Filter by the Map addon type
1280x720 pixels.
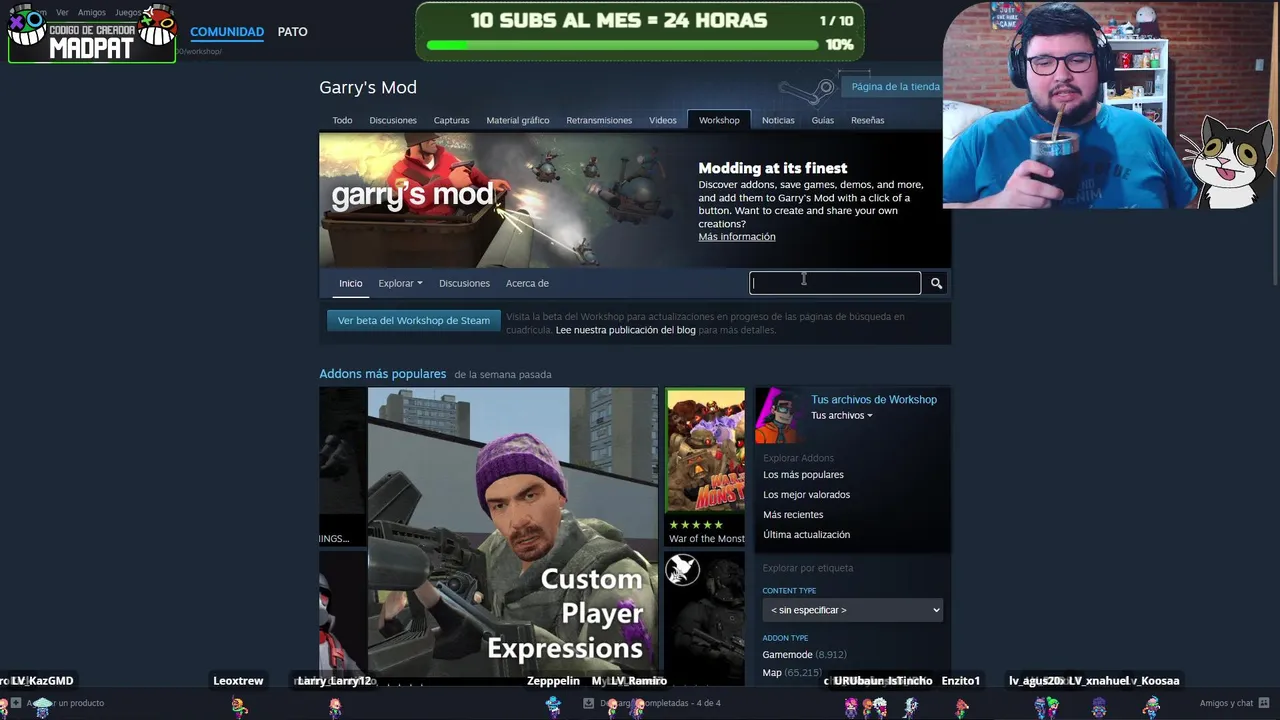coord(772,673)
